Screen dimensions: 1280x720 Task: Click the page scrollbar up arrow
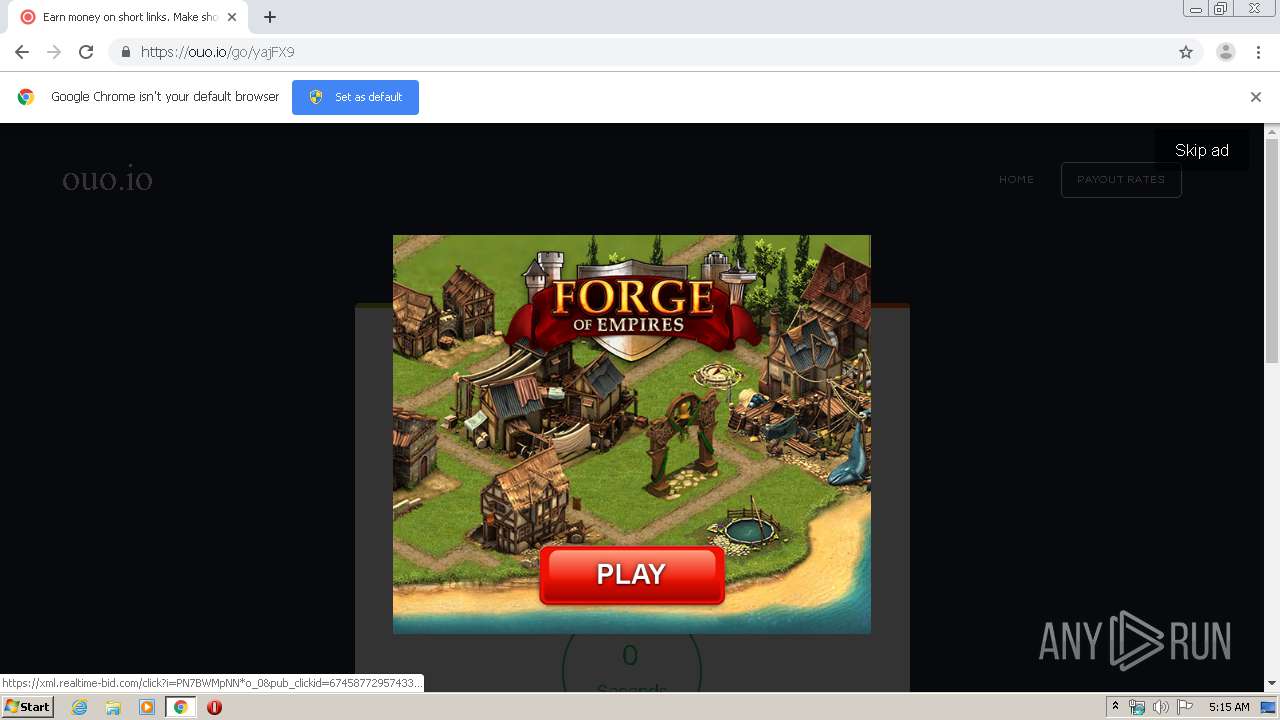(x=1272, y=131)
